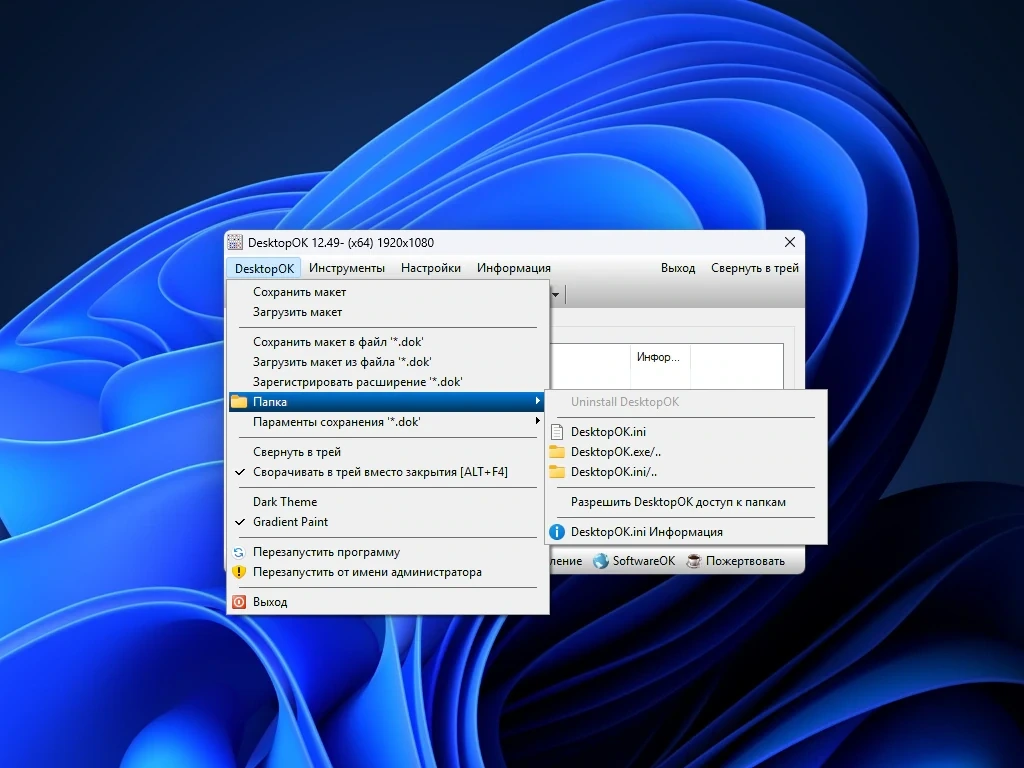Open DesktopOK.ini/.. folder entry
The image size is (1024, 768).
pos(686,472)
